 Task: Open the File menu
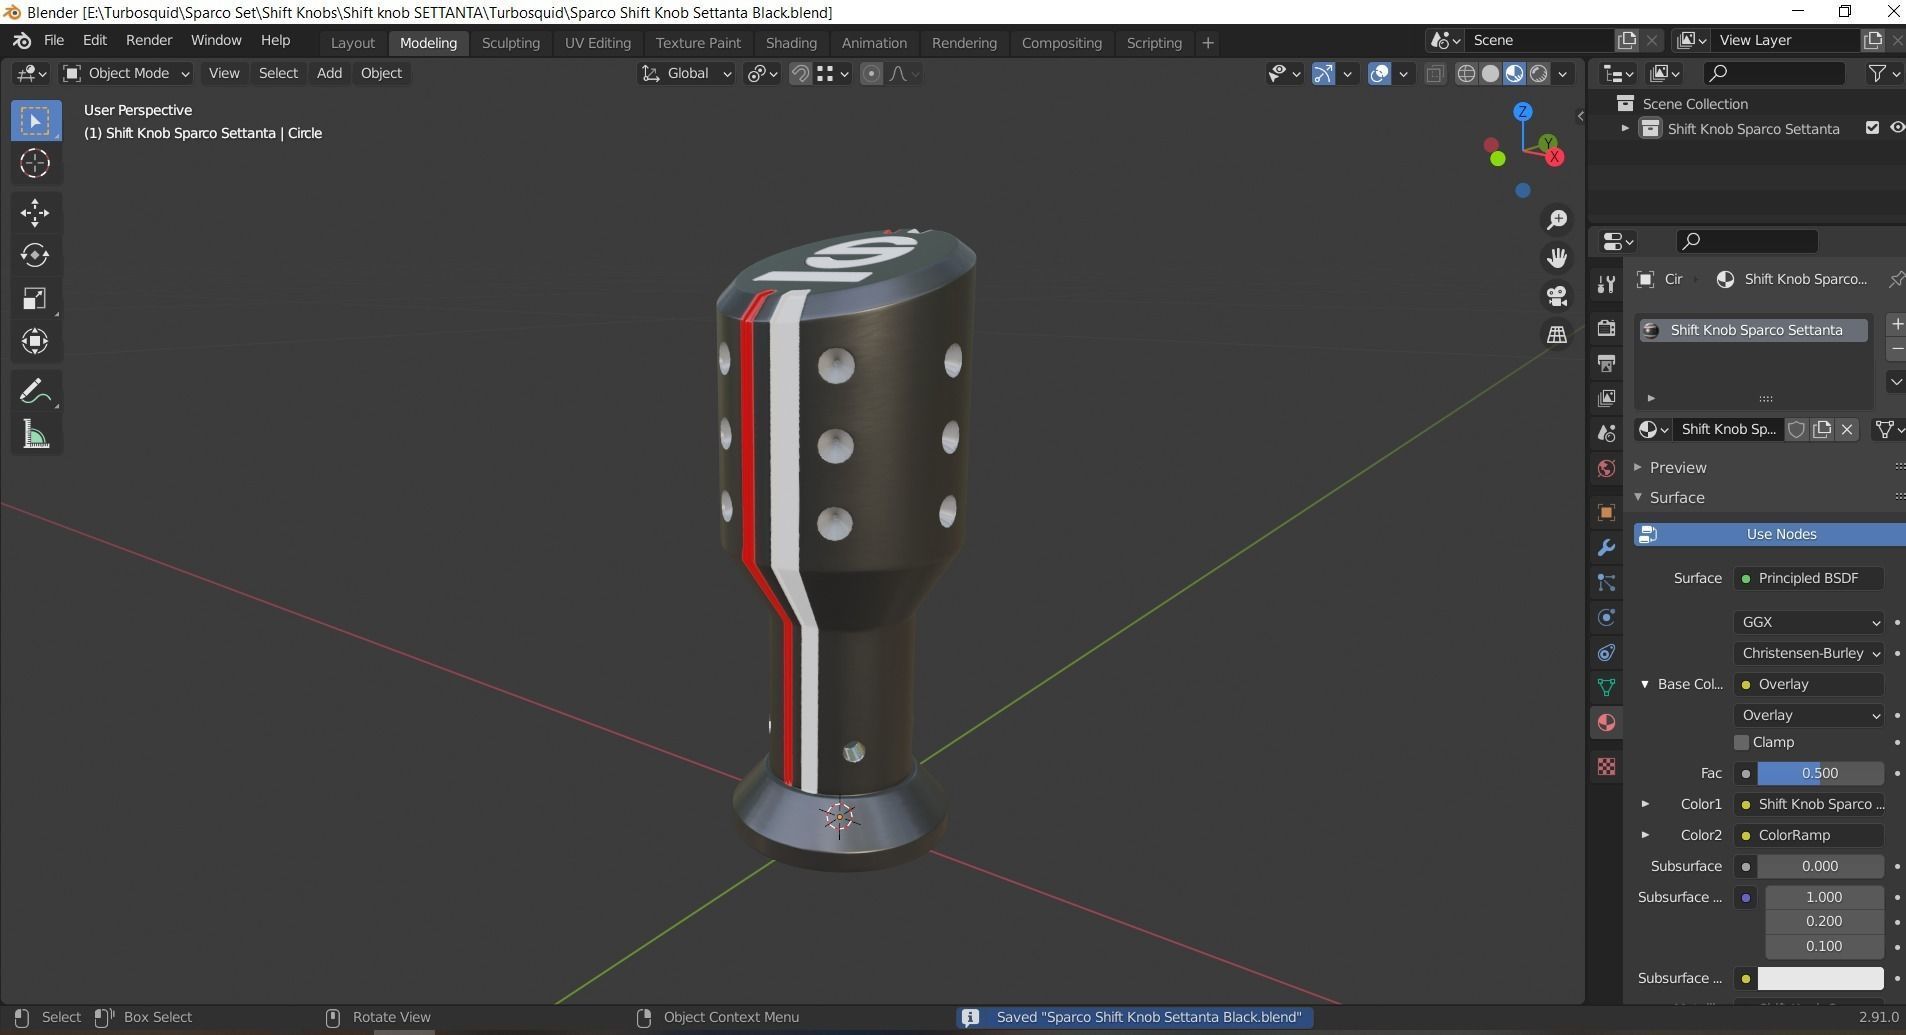click(54, 40)
